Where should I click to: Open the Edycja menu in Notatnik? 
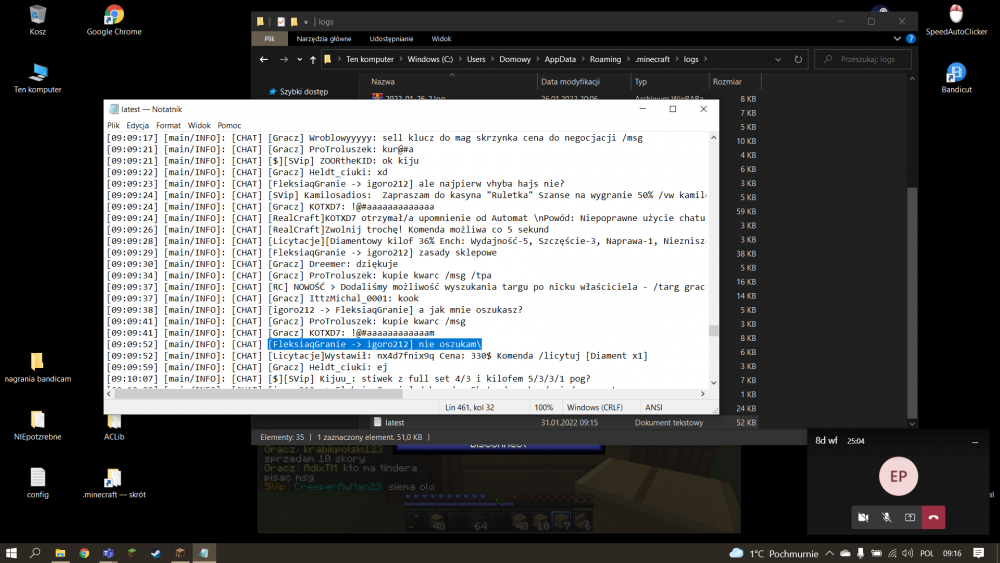(138, 125)
